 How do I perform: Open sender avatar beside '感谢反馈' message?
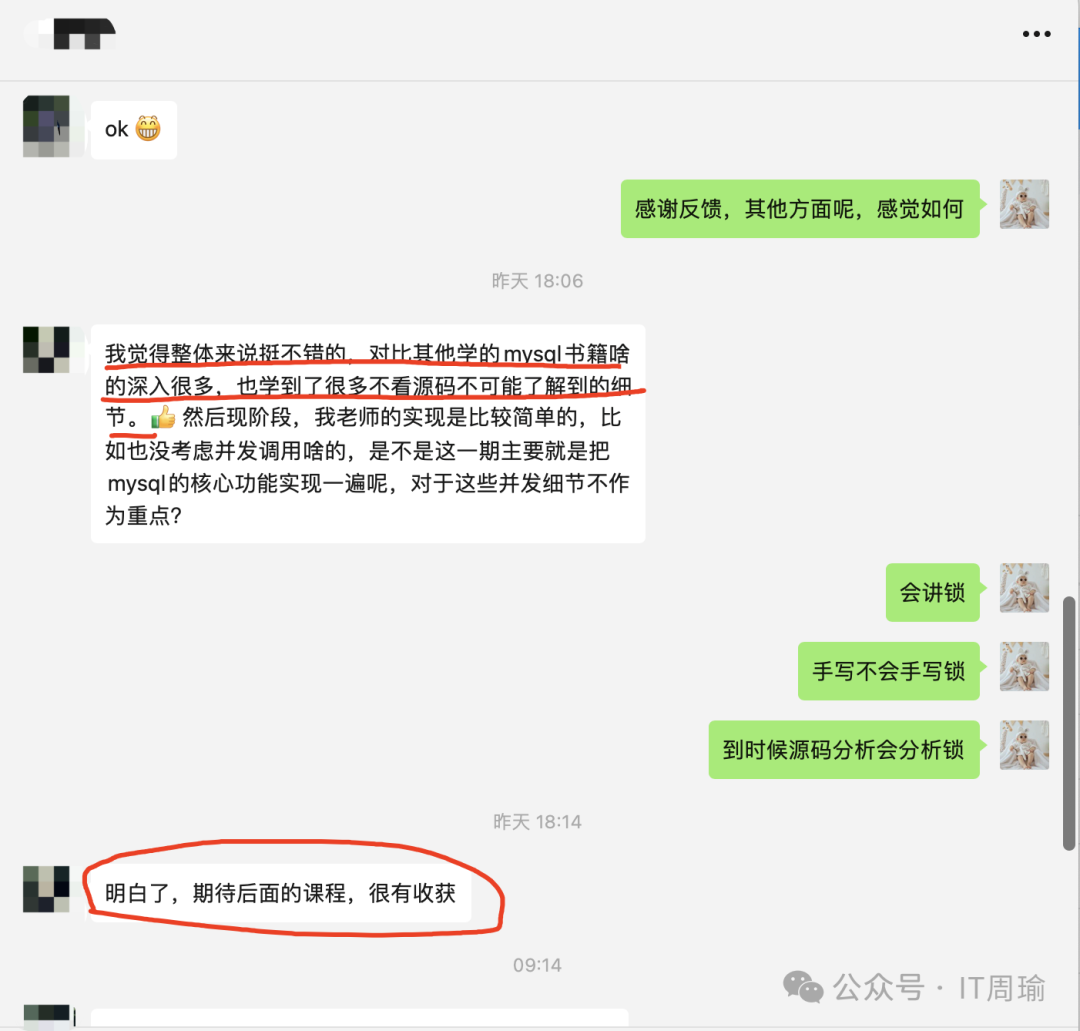coord(1024,205)
